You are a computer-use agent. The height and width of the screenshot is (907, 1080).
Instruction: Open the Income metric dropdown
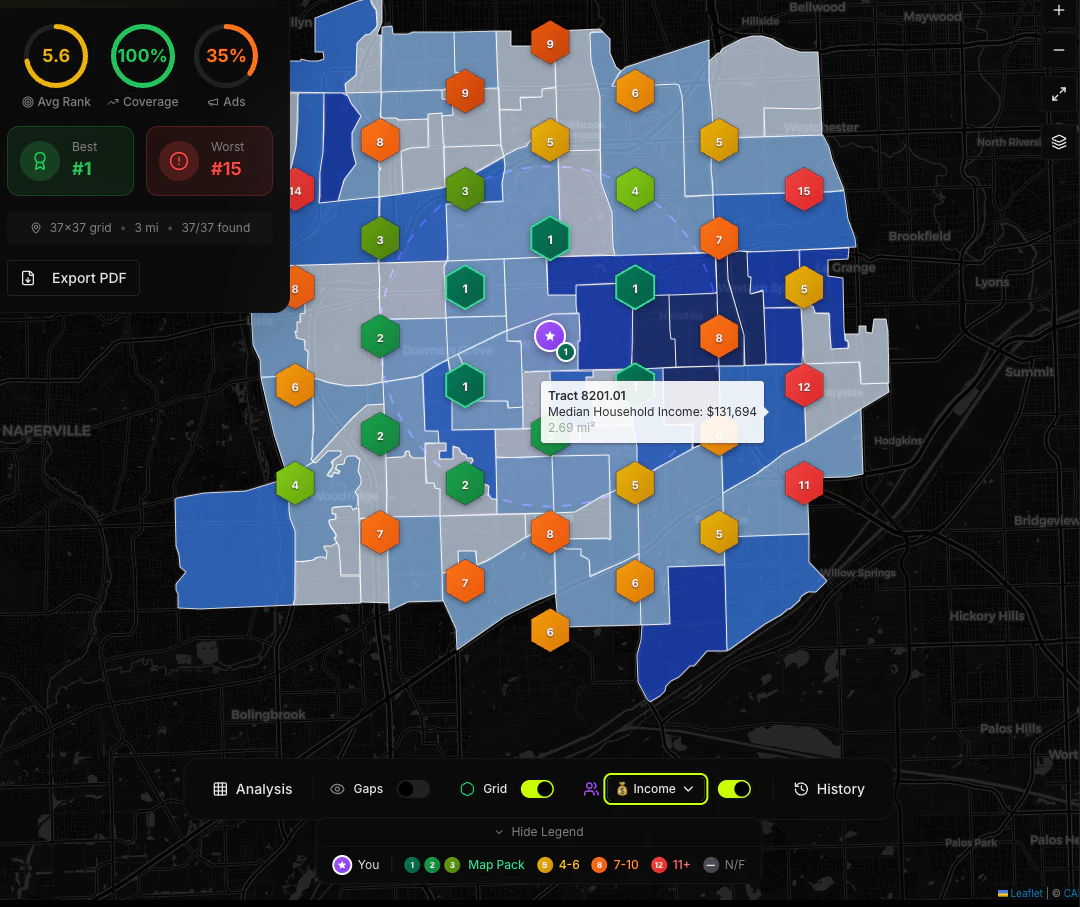(655, 789)
